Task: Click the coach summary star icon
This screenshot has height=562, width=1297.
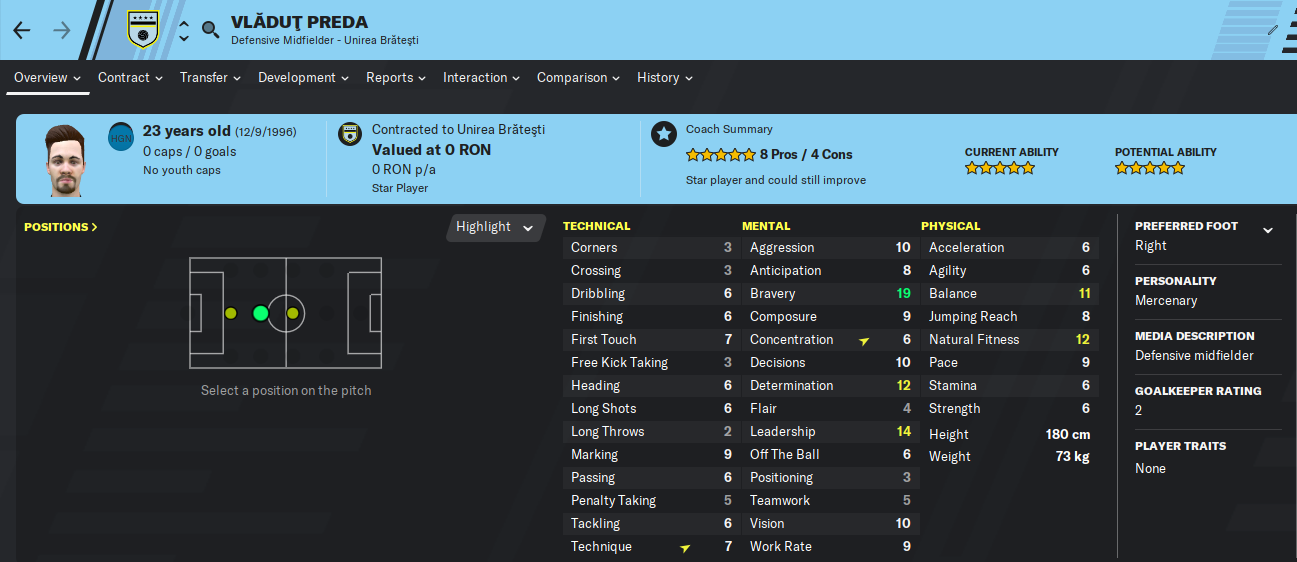Action: 664,134
